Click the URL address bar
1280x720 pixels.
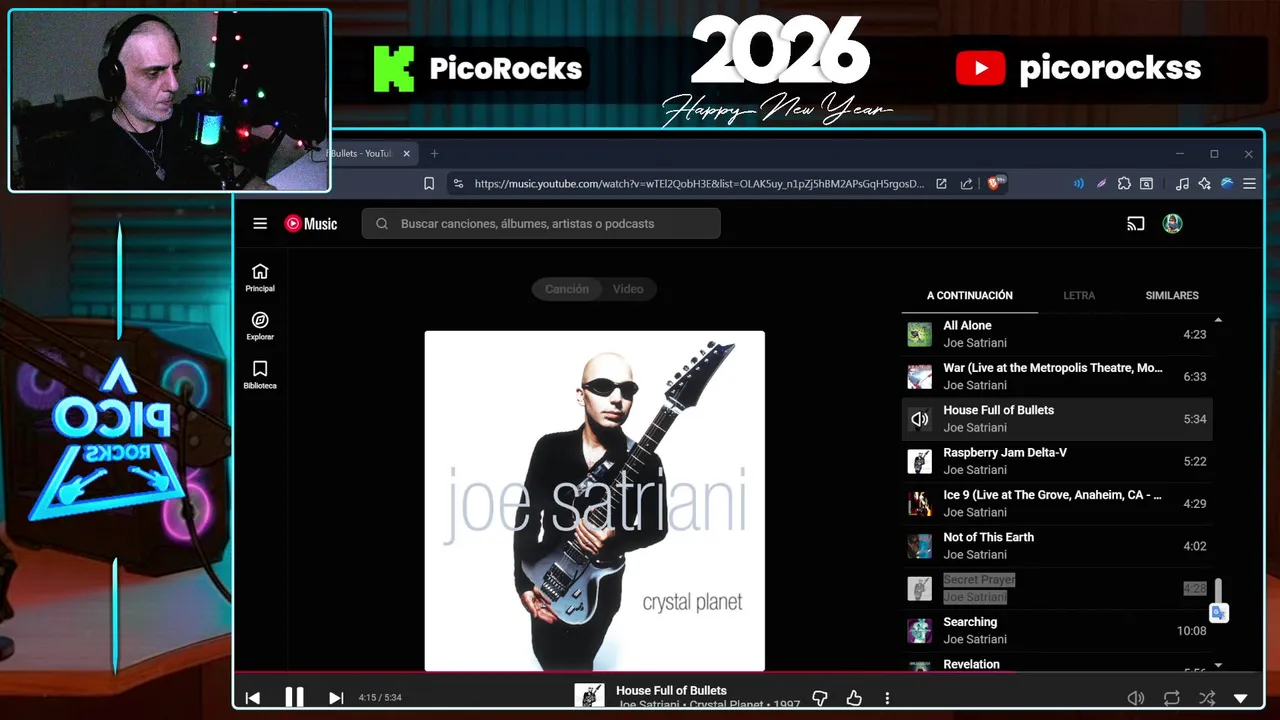point(700,184)
